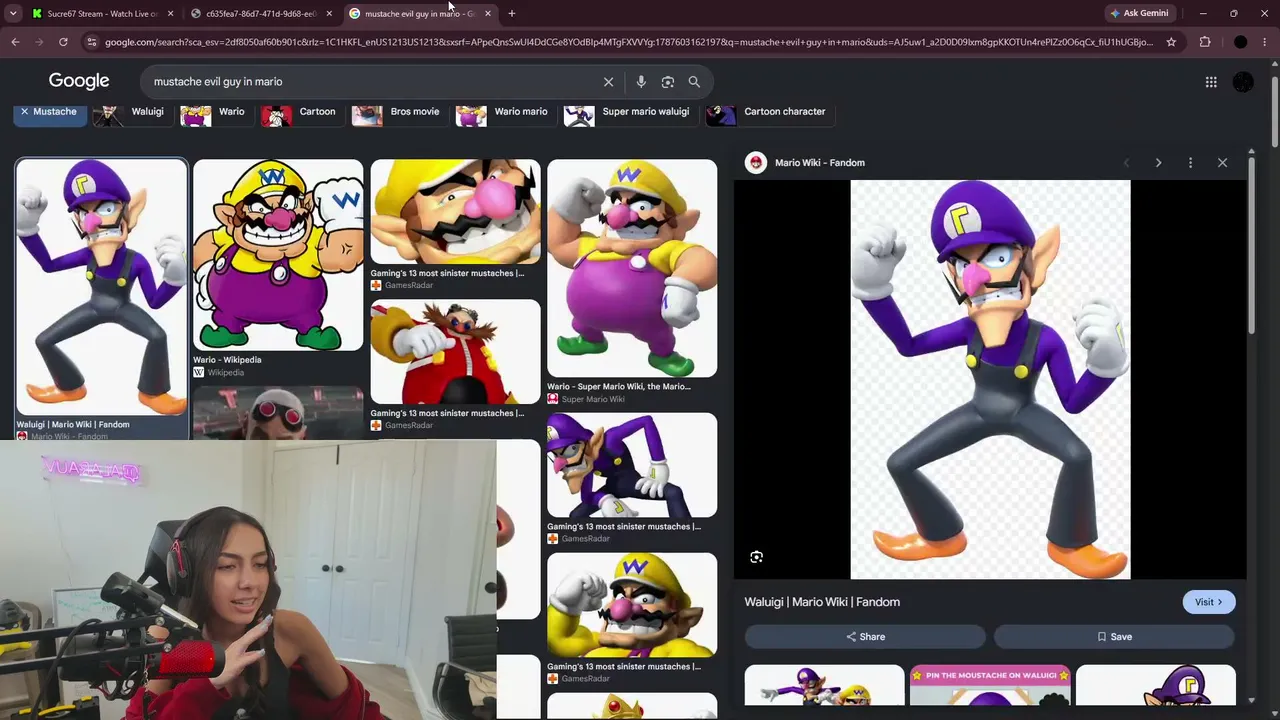
Task: Close the Sucre67 Stream tab
Action: (170, 13)
